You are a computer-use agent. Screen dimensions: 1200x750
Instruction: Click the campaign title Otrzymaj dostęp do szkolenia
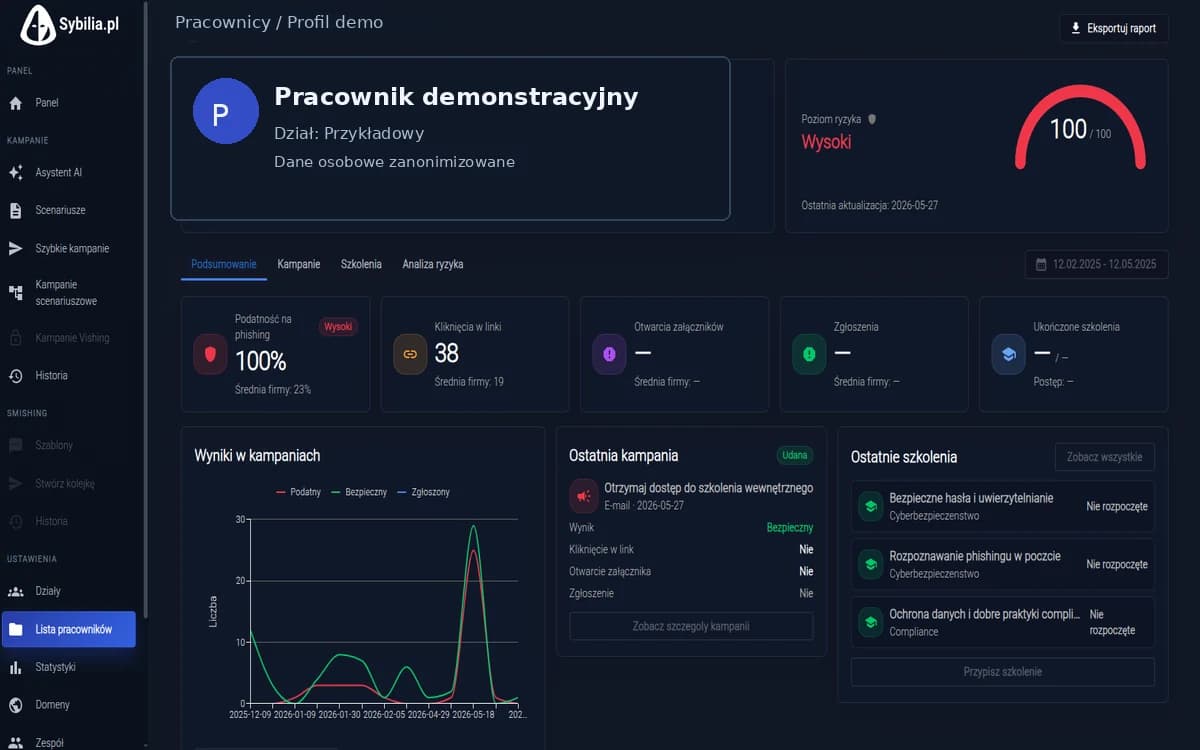pyautogui.click(x=708, y=488)
